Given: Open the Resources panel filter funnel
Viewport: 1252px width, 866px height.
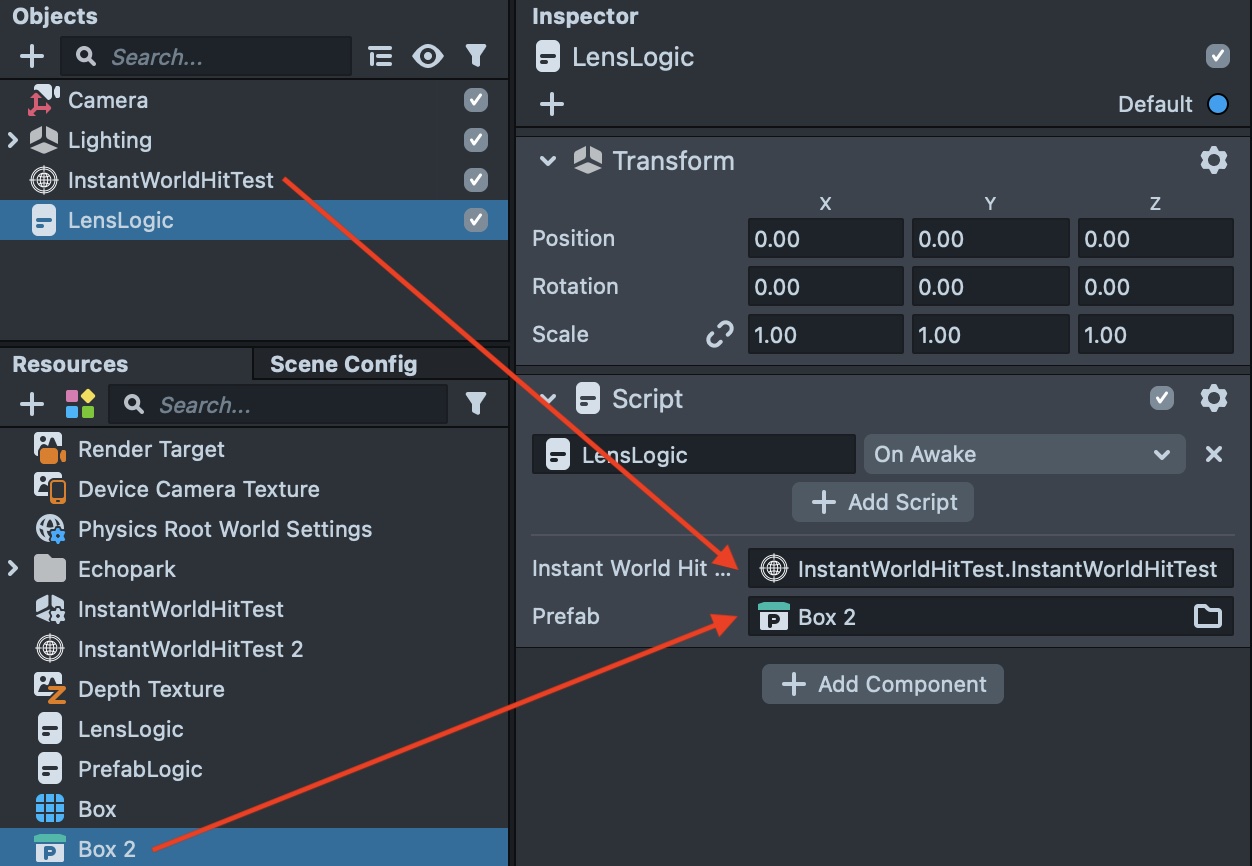Looking at the screenshot, I should click(476, 403).
